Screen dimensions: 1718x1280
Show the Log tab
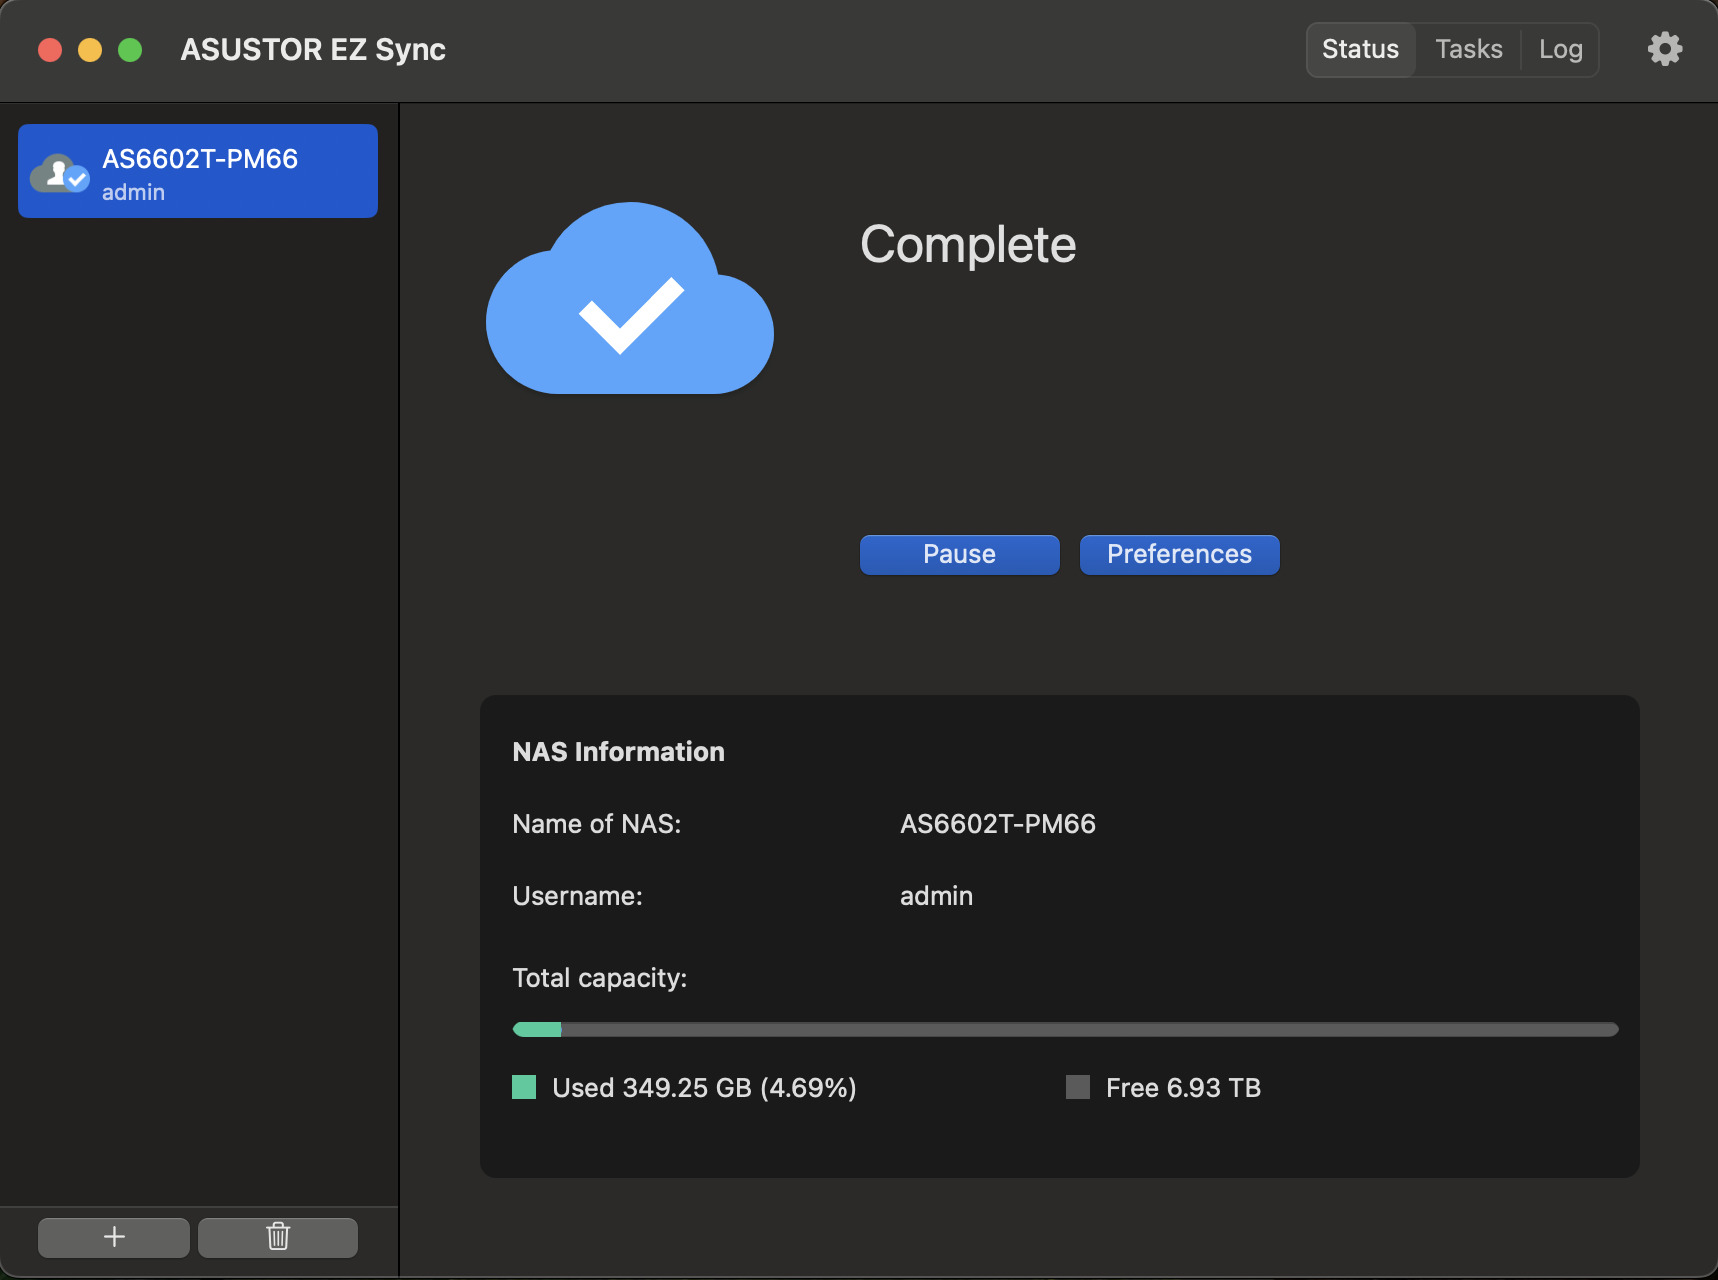pos(1560,49)
